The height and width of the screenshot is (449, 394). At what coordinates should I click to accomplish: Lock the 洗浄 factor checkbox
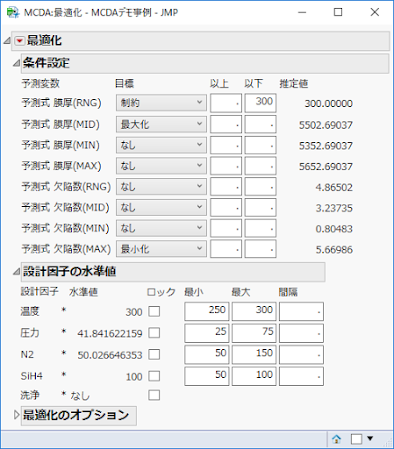pyautogui.click(x=154, y=395)
